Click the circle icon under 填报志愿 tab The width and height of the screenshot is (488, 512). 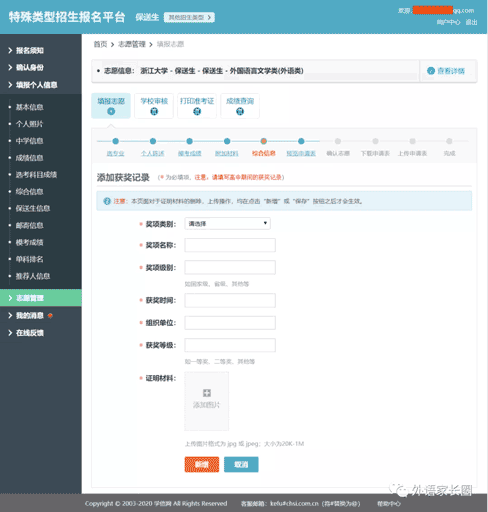[111, 111]
